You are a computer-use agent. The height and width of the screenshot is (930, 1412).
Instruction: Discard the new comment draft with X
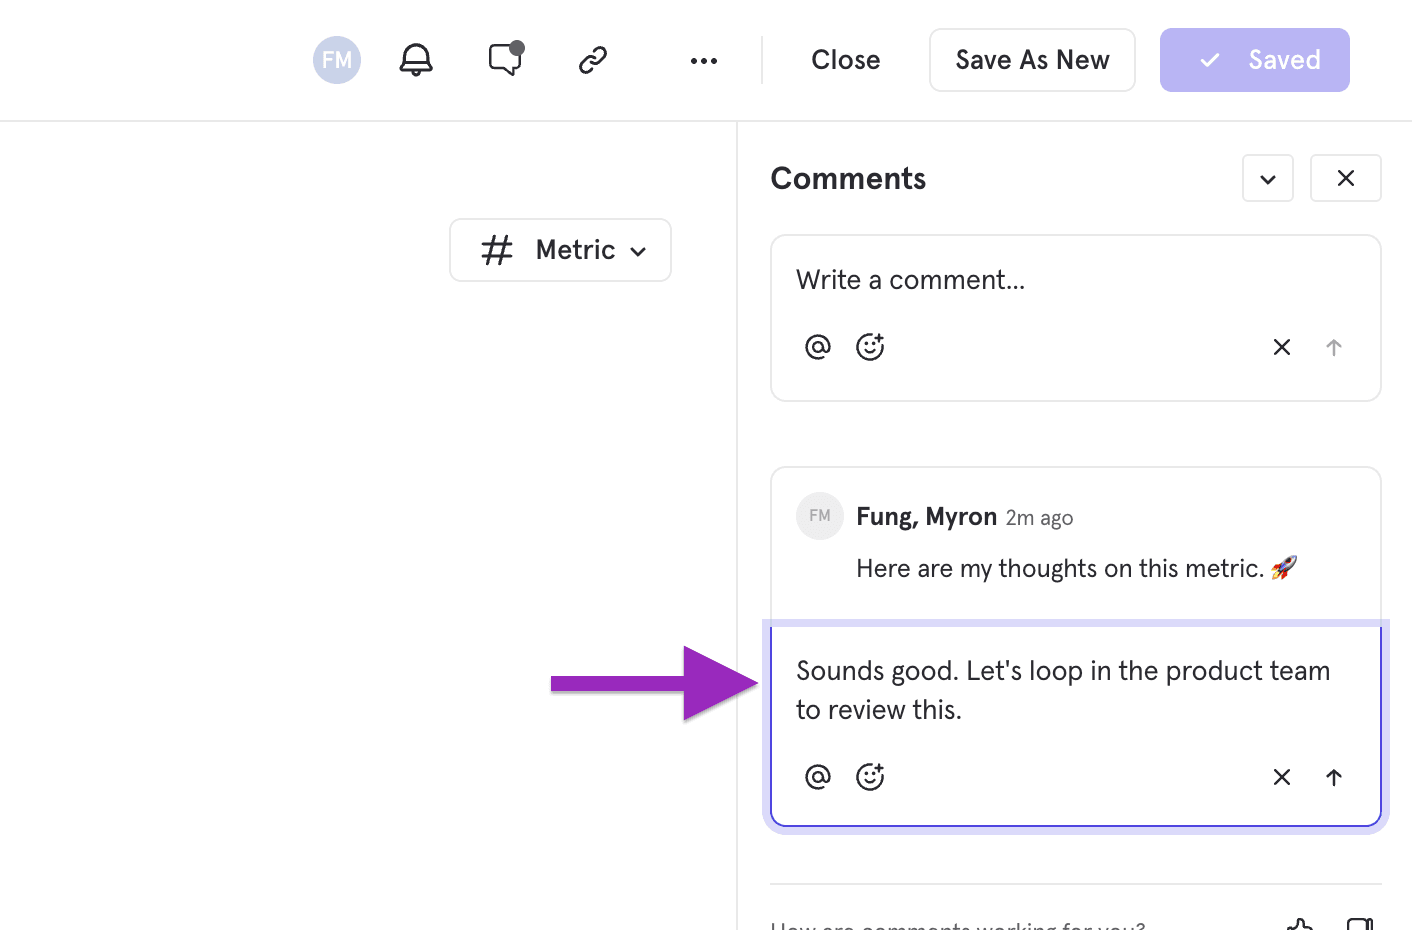[x=1282, y=347]
